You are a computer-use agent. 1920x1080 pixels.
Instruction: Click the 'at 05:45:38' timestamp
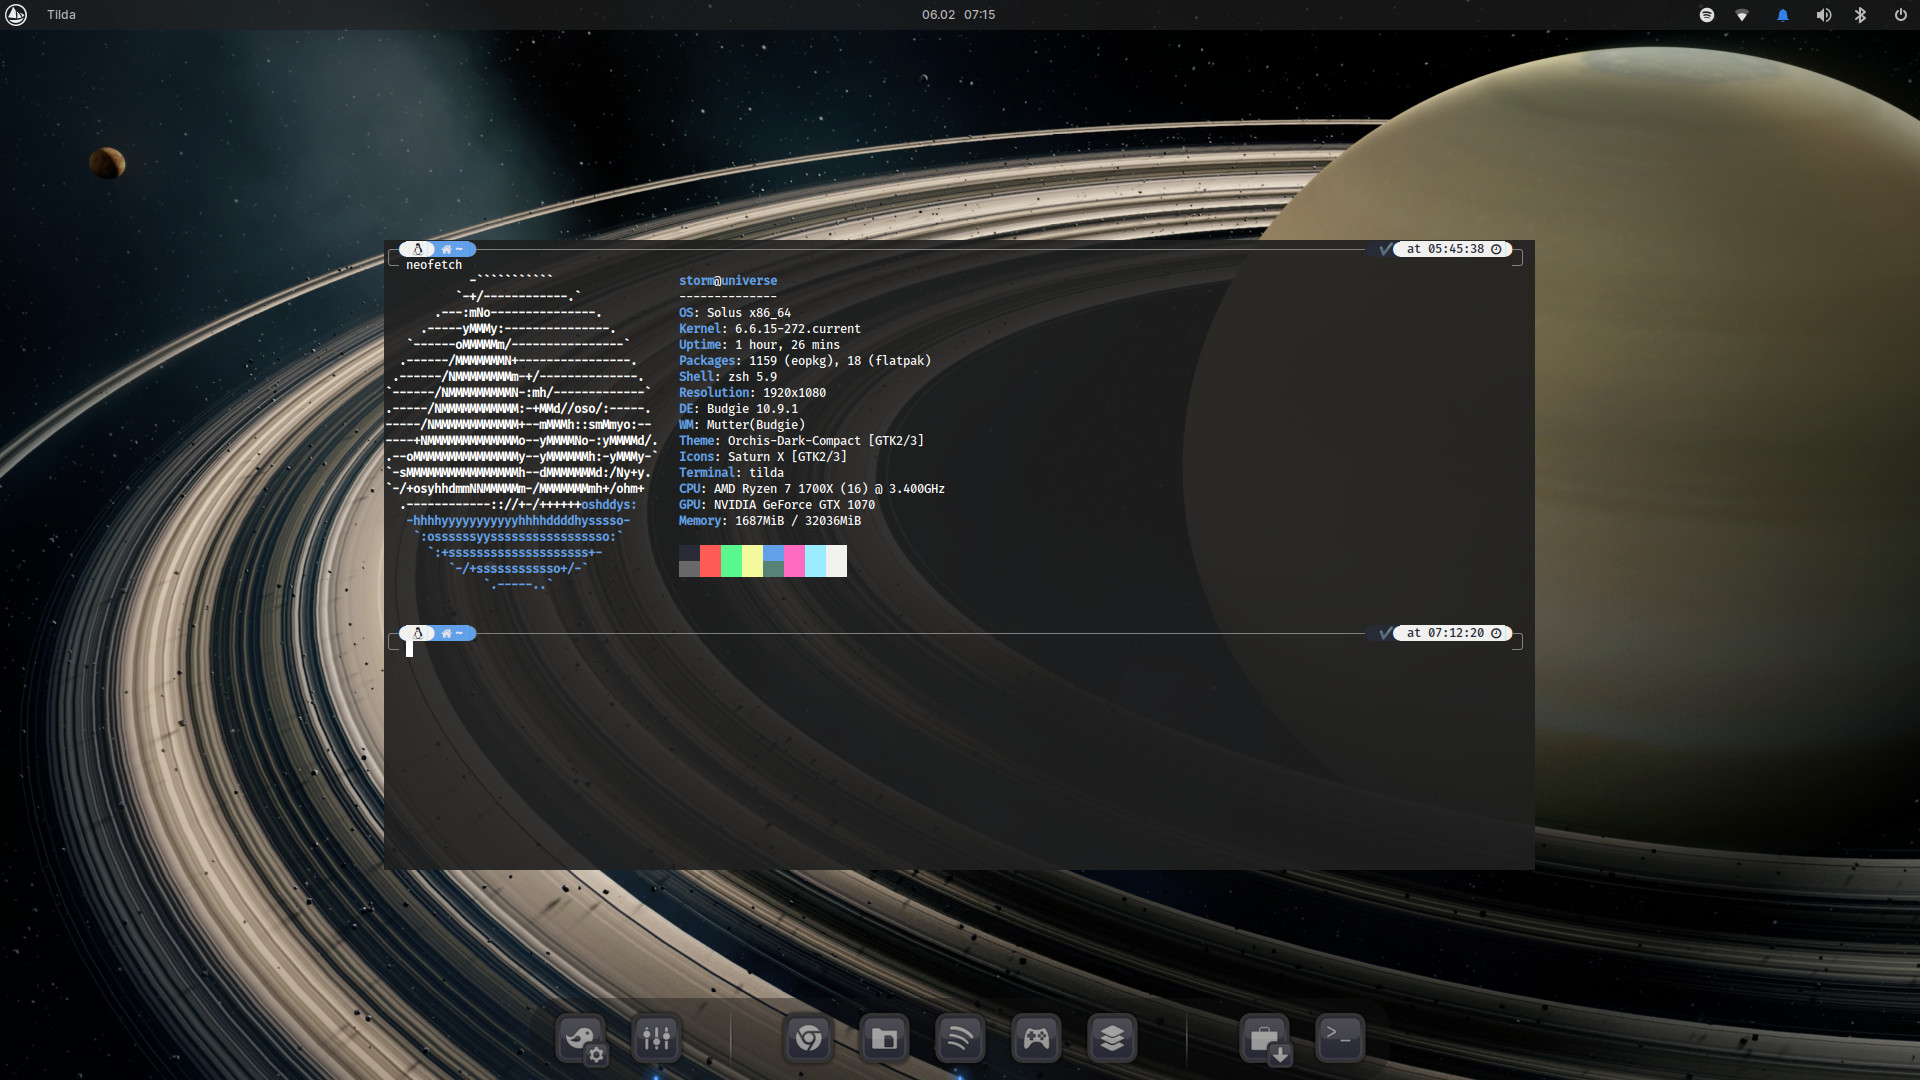(1445, 249)
